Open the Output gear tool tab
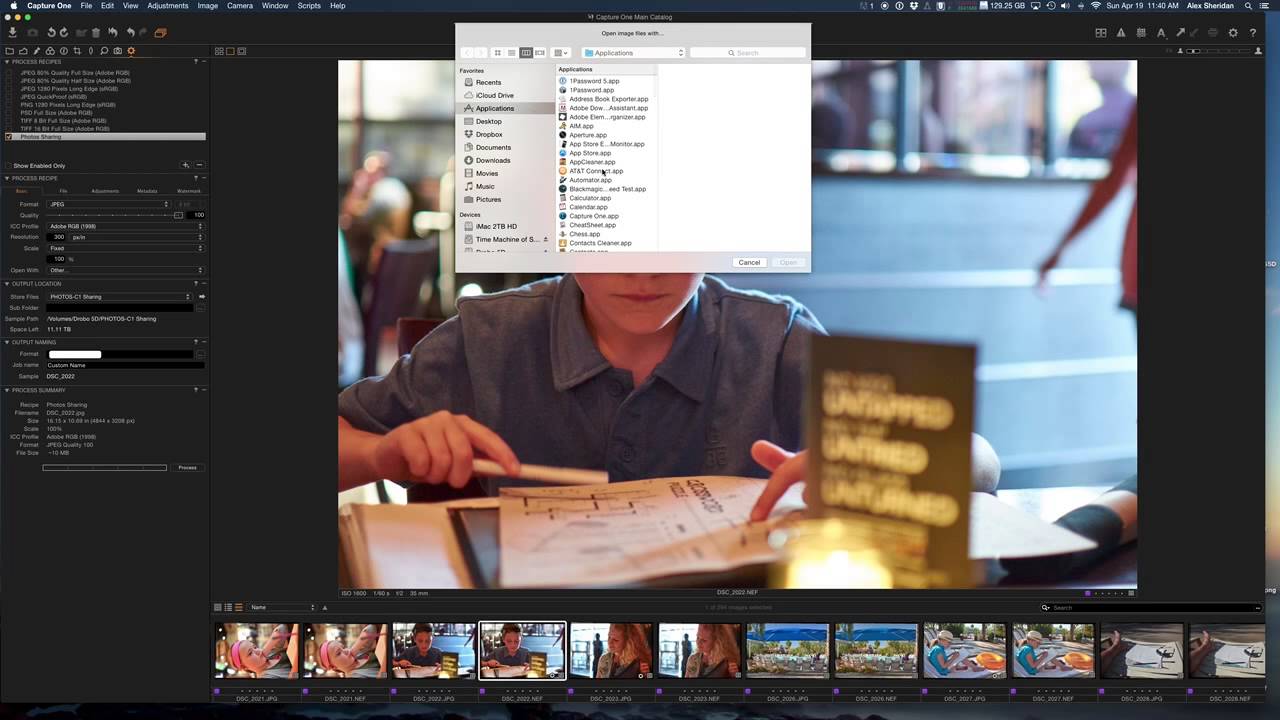 (x=131, y=51)
